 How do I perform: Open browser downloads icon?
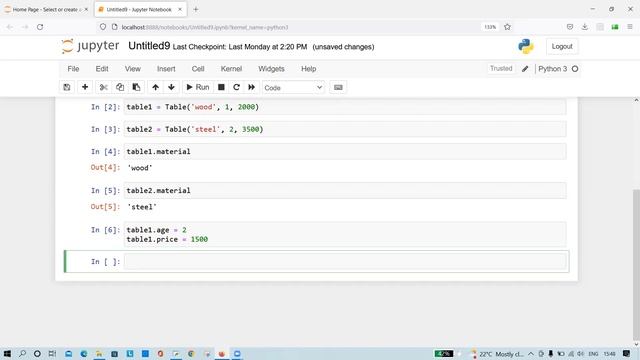click(x=584, y=27)
